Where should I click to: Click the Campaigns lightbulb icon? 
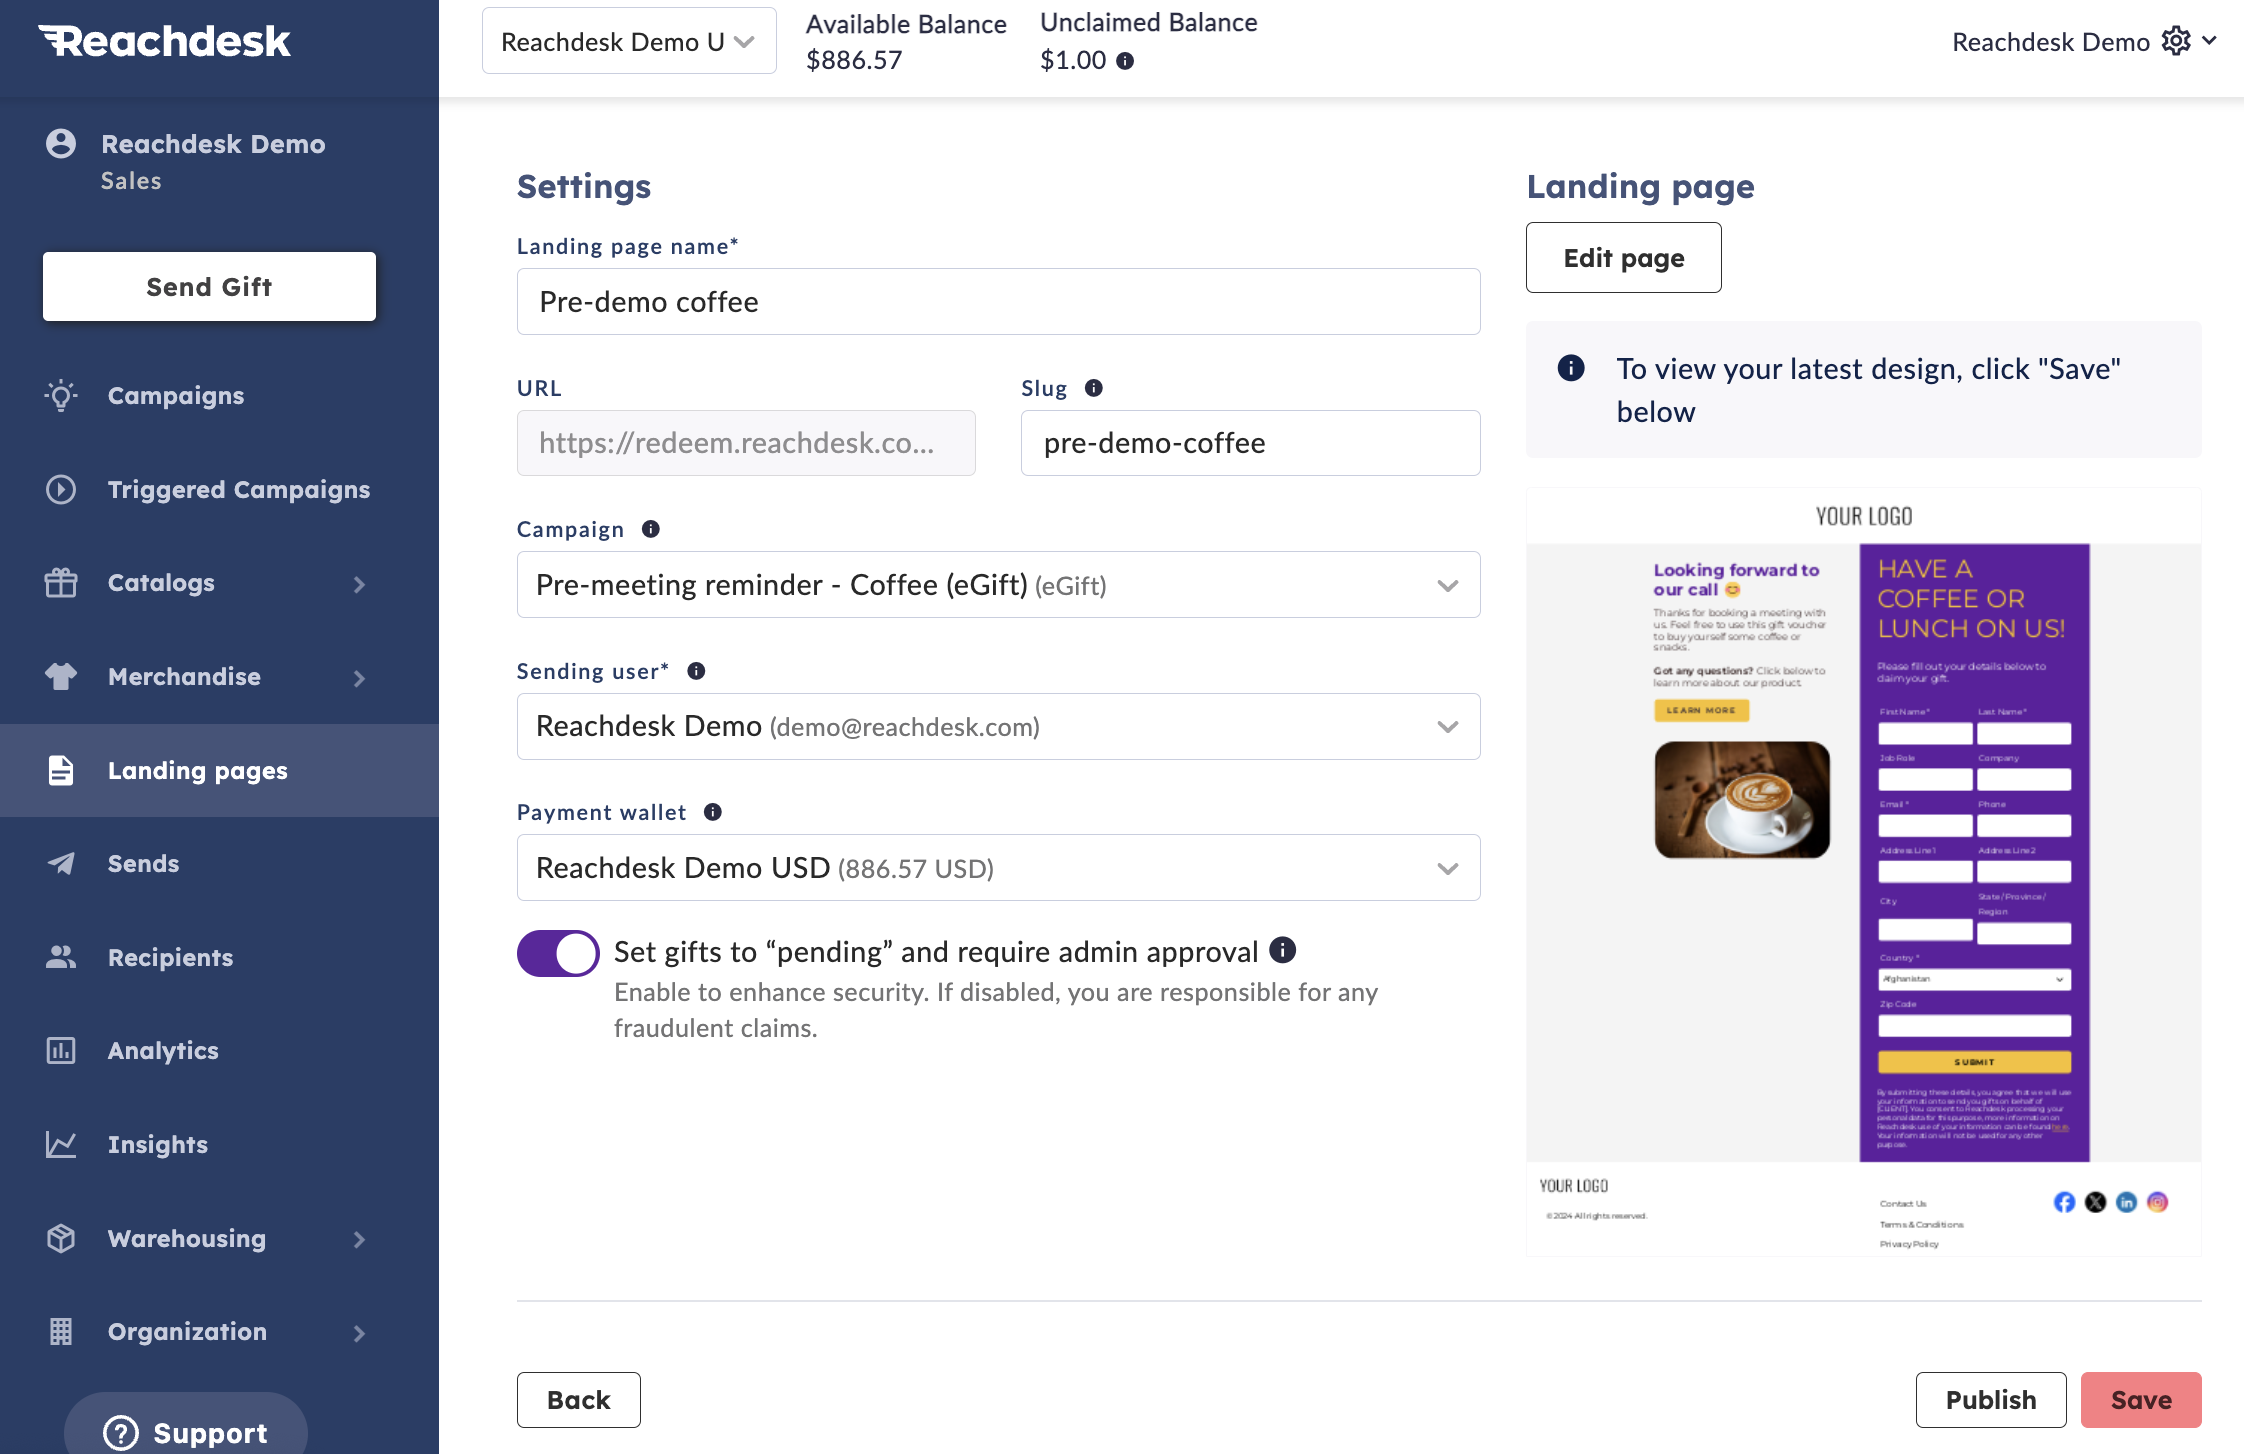coord(61,395)
